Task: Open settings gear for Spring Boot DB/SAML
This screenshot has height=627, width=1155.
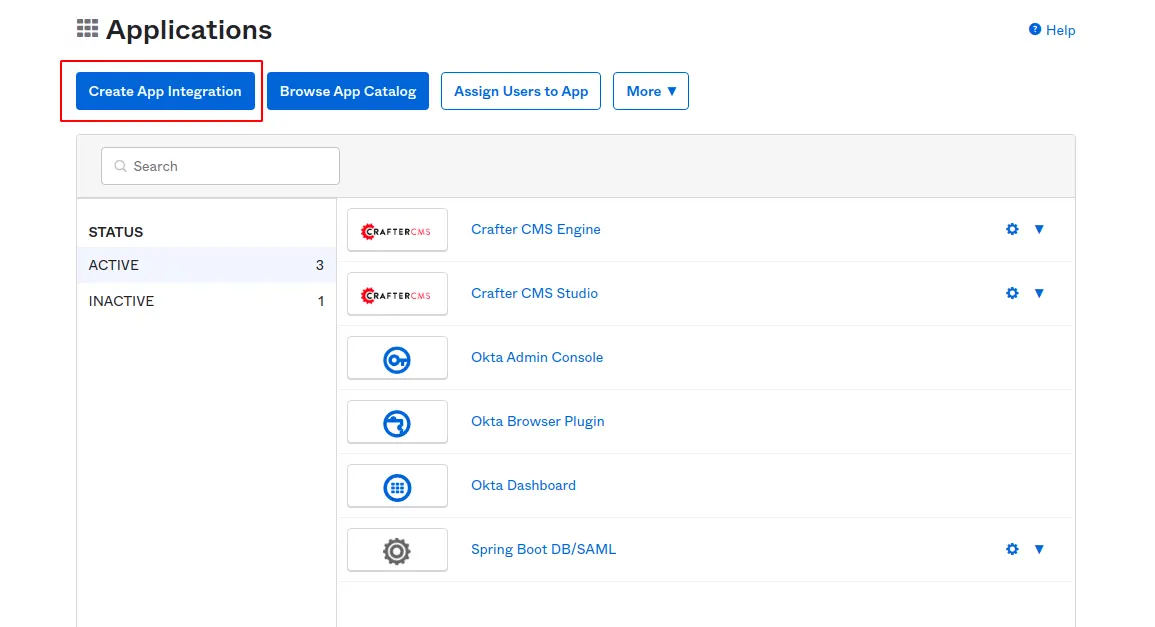Action: point(1012,549)
